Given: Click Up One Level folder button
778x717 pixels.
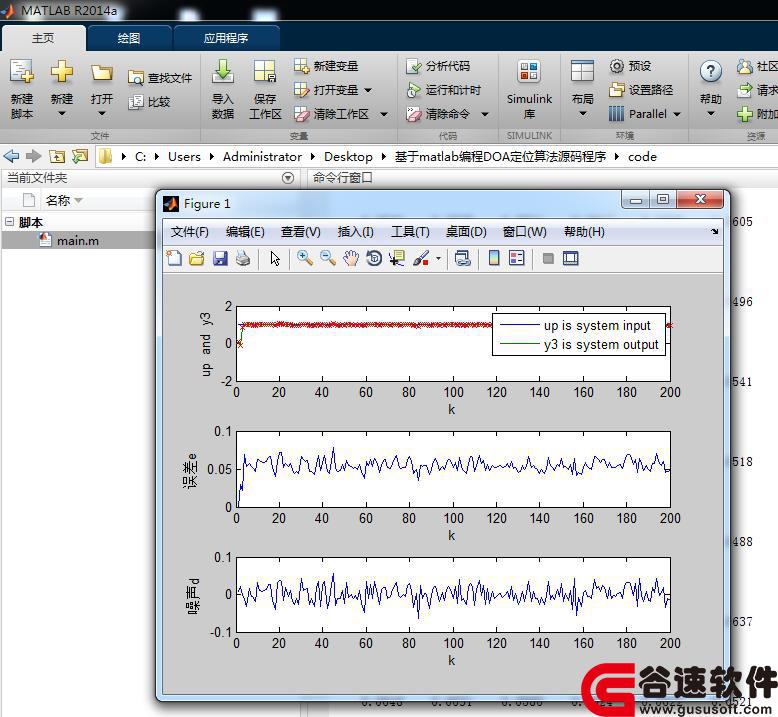Looking at the screenshot, I should coord(57,156).
